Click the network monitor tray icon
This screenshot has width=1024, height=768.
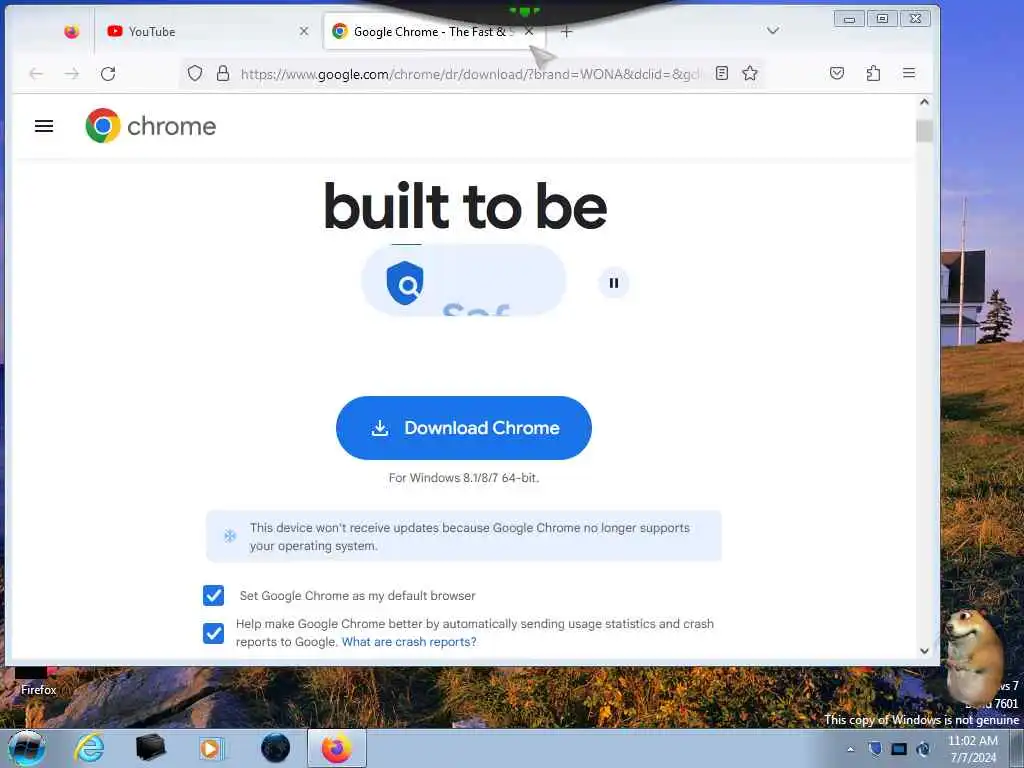[x=899, y=748]
